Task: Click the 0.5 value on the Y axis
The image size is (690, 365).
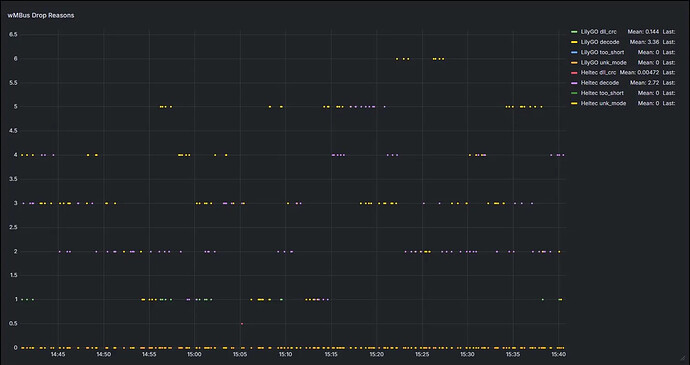Action: (13, 324)
